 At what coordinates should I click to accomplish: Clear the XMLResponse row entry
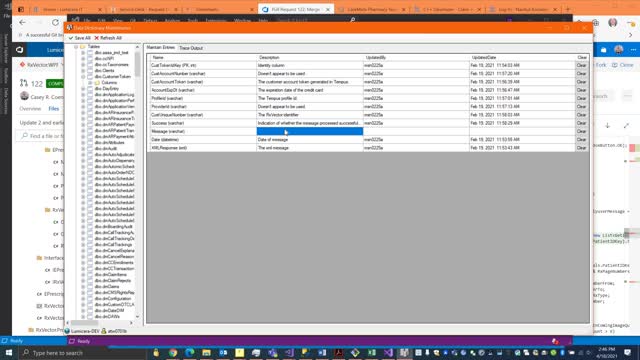coord(582,148)
